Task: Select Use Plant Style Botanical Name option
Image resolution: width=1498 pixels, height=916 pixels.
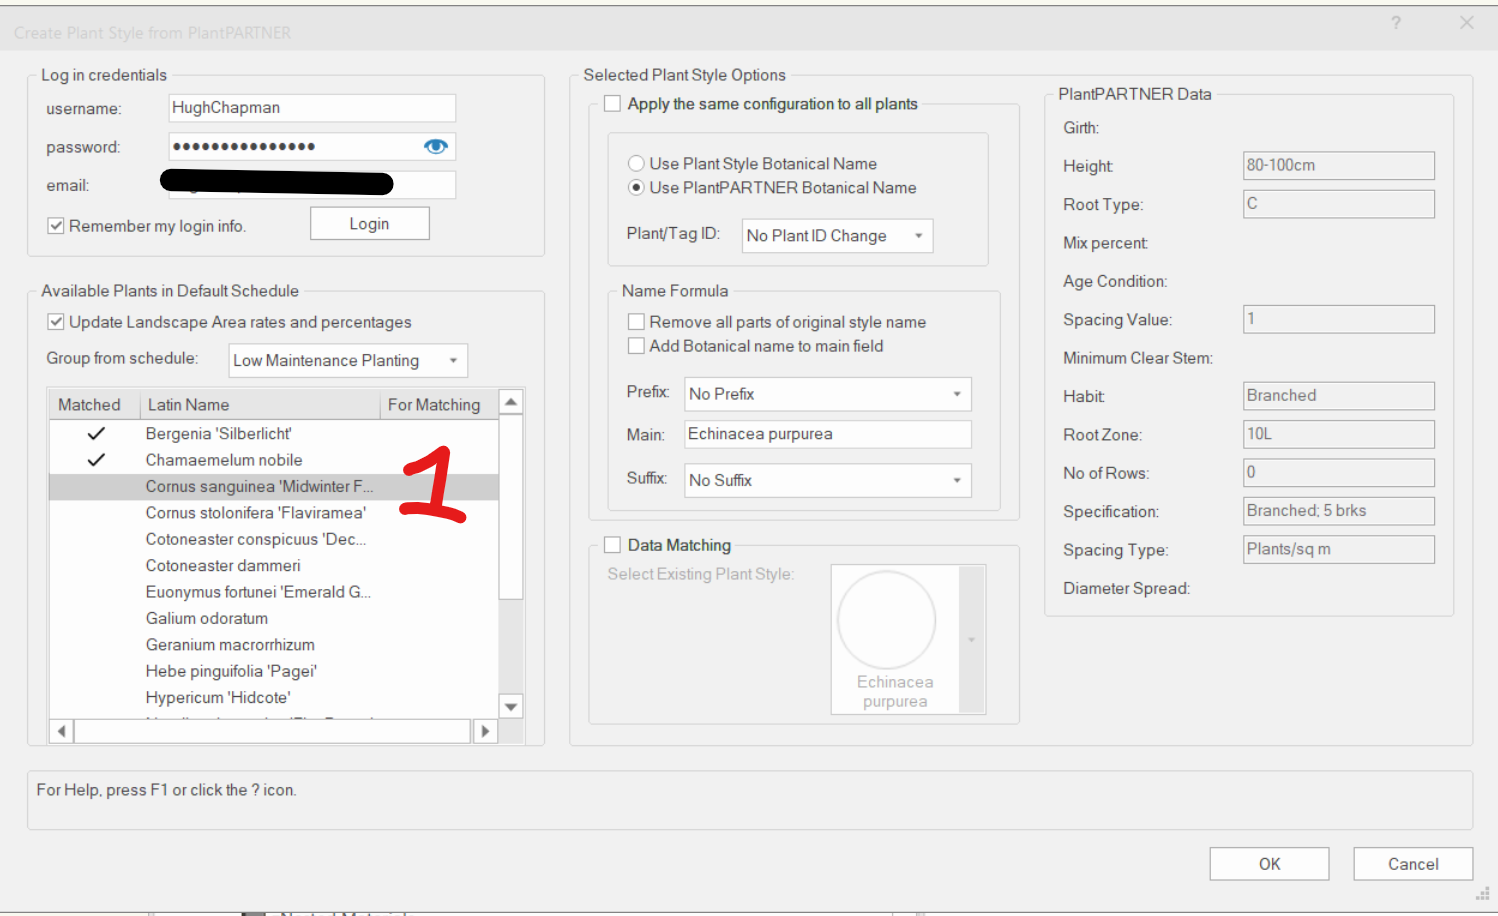Action: [636, 164]
